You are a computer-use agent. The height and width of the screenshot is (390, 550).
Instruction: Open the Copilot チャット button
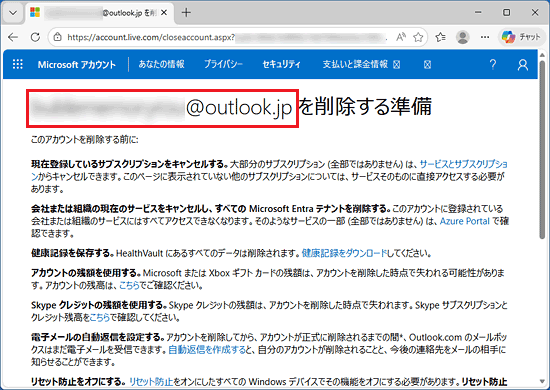click(x=521, y=37)
